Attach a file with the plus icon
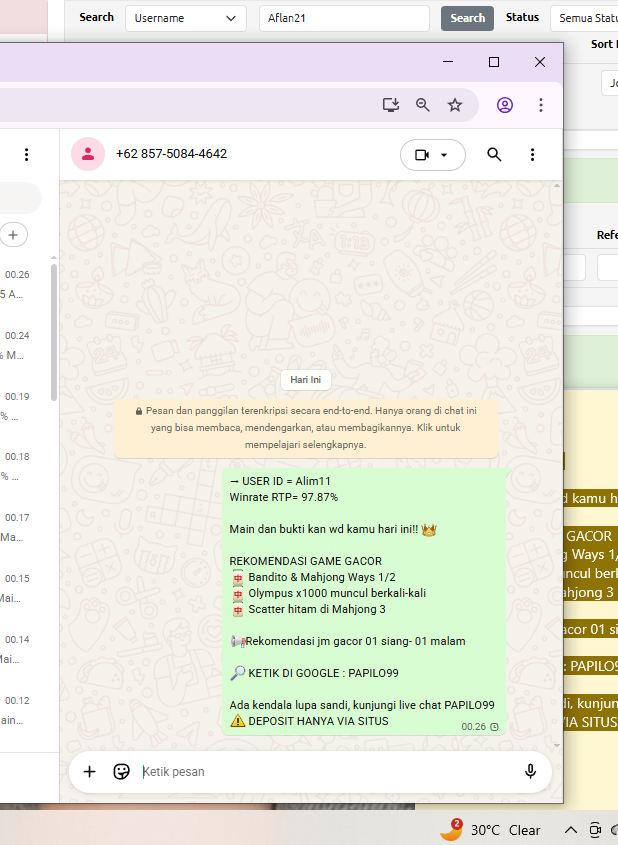The width and height of the screenshot is (618, 845). coord(89,772)
